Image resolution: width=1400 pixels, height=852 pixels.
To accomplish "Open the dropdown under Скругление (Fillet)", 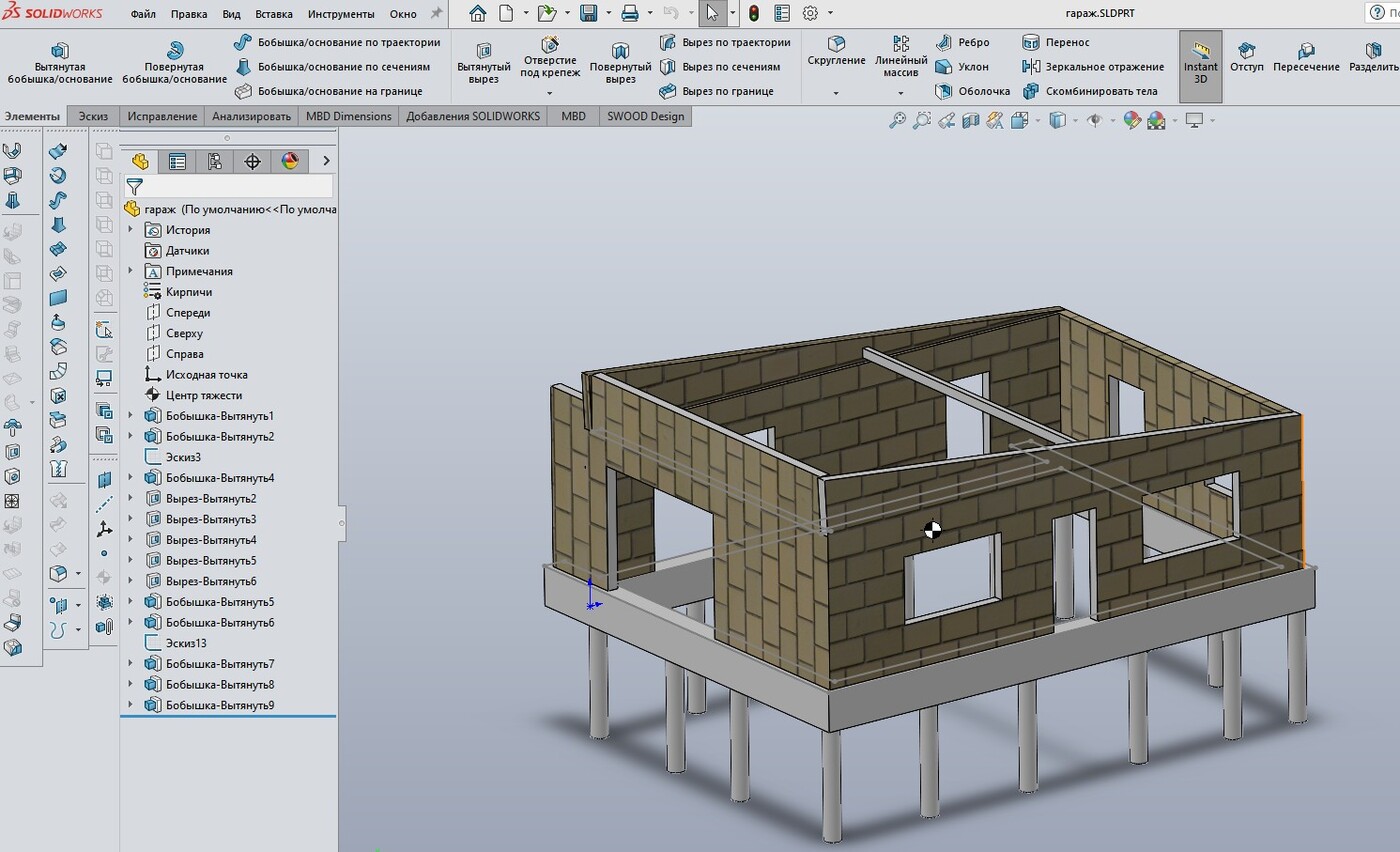I will pyautogui.click(x=836, y=93).
